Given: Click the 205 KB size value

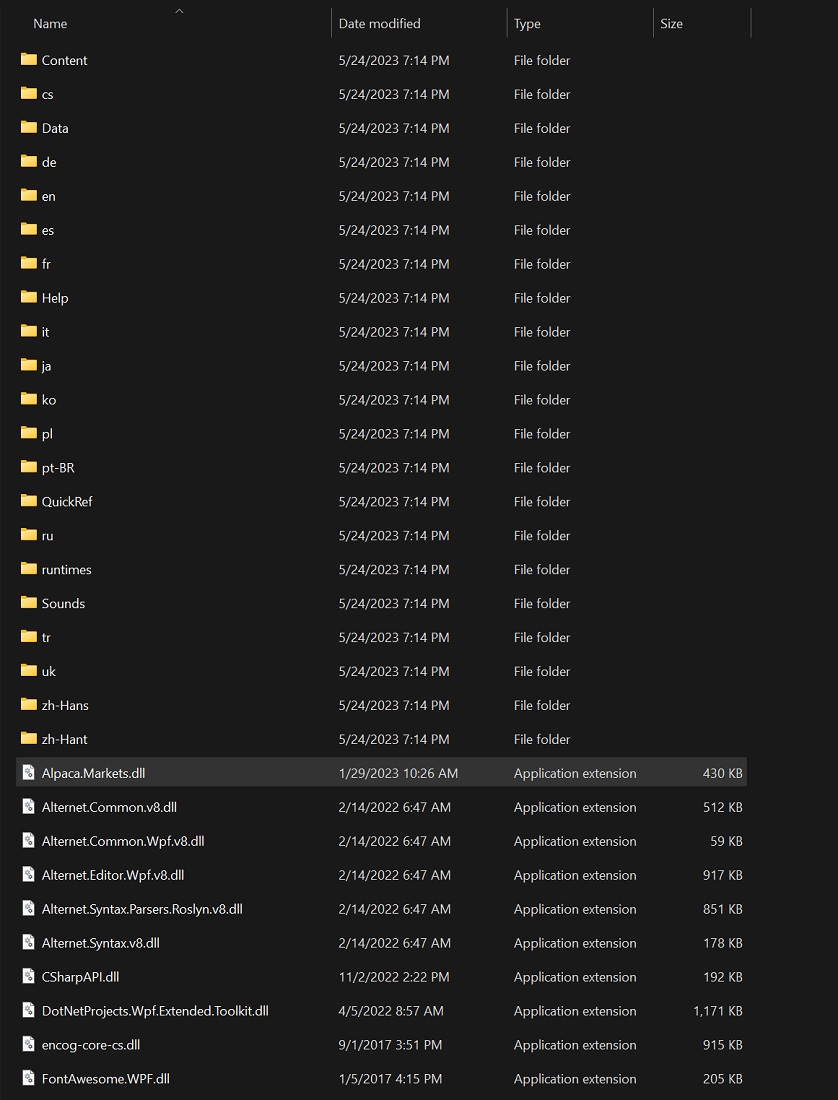Looking at the screenshot, I should [x=722, y=1079].
